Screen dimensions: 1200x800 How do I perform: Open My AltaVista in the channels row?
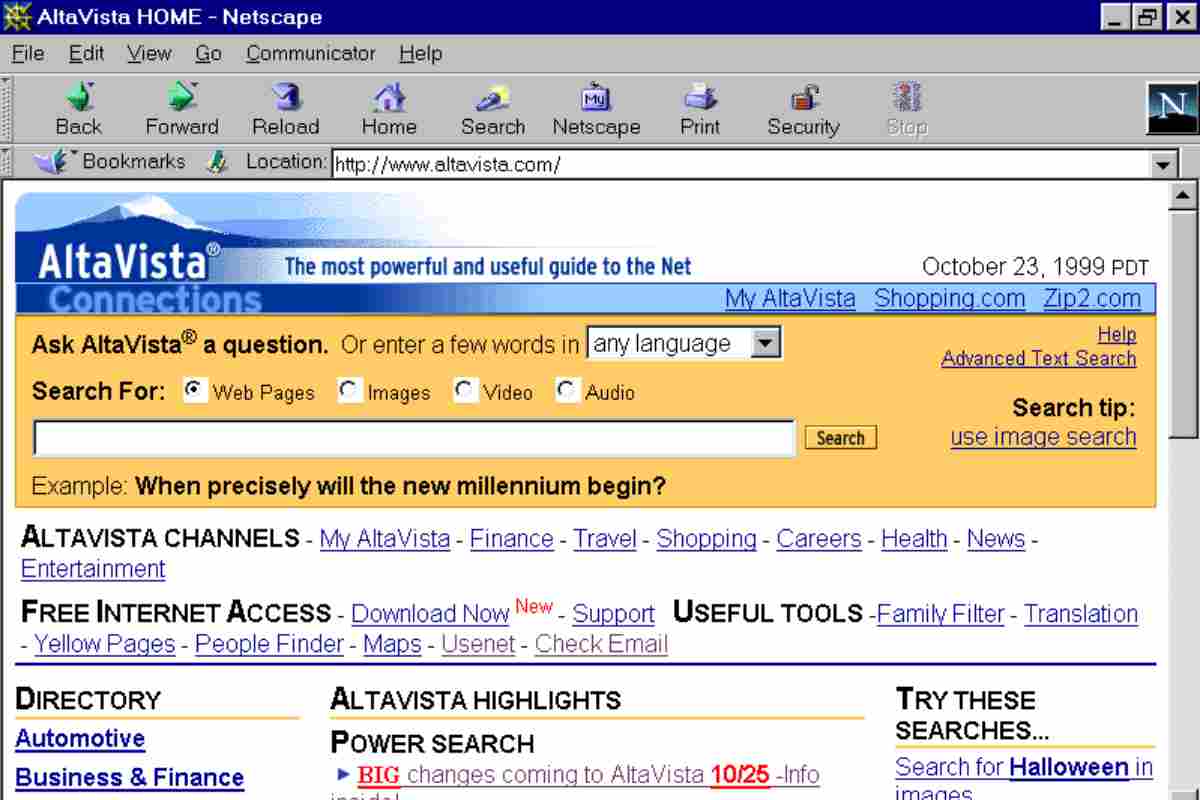pyautogui.click(x=385, y=538)
